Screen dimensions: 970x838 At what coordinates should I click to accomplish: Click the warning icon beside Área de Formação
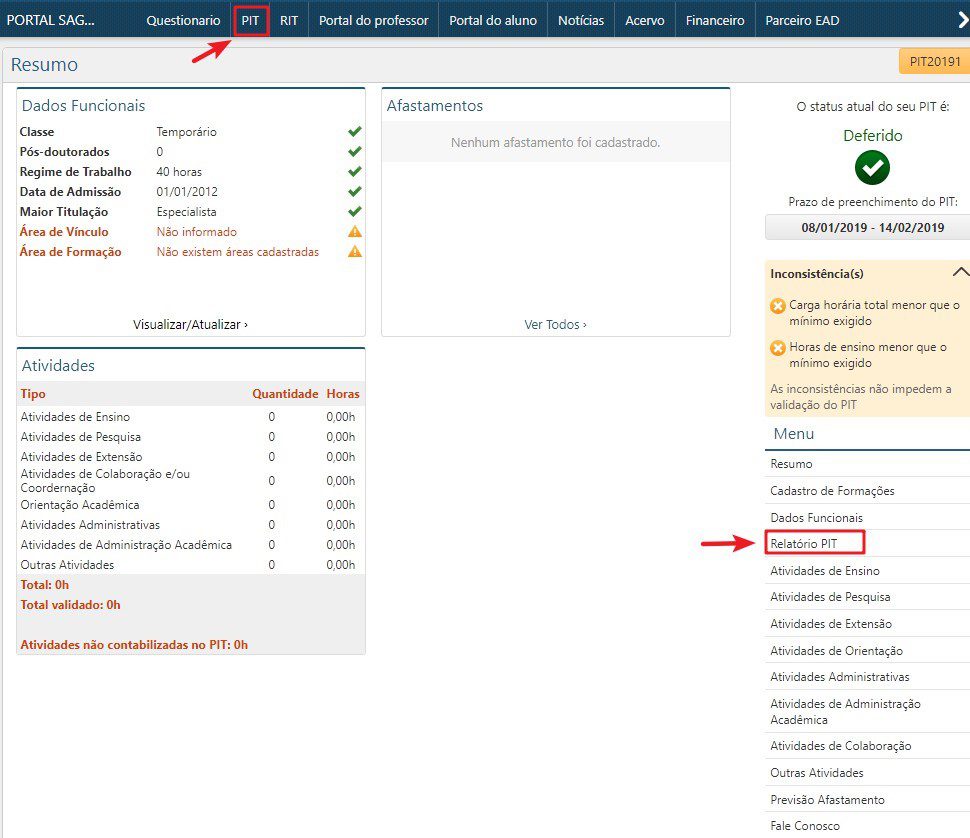tap(354, 252)
